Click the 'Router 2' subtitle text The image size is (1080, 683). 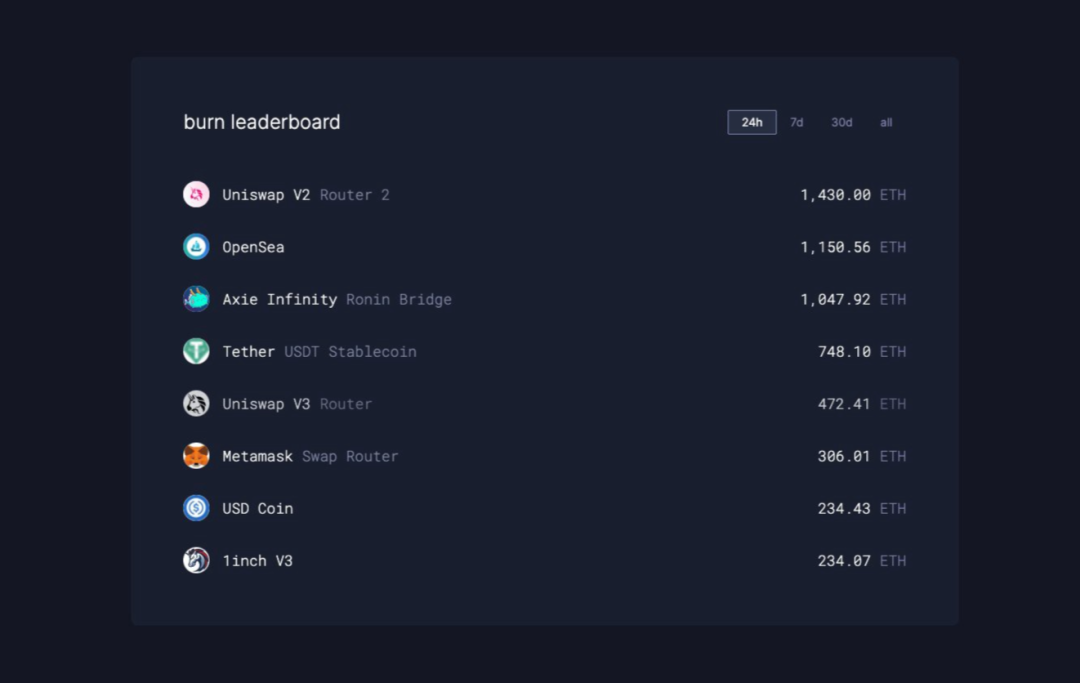[x=355, y=195]
